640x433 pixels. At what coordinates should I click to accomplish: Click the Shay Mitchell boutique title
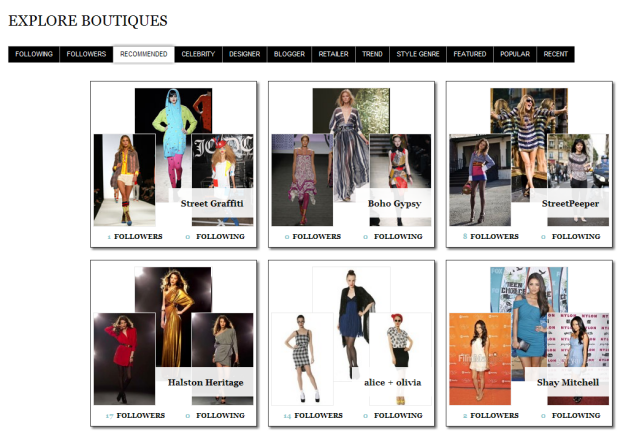(x=567, y=382)
